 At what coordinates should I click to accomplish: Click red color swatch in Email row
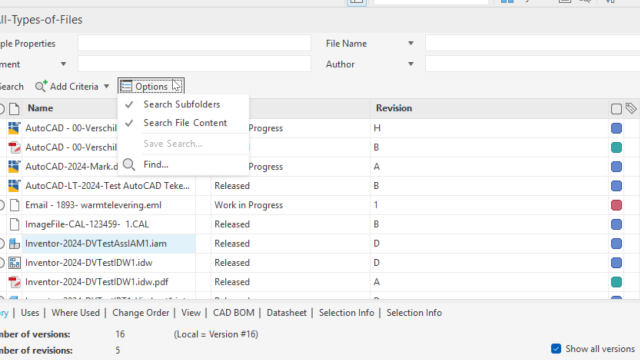(616, 205)
